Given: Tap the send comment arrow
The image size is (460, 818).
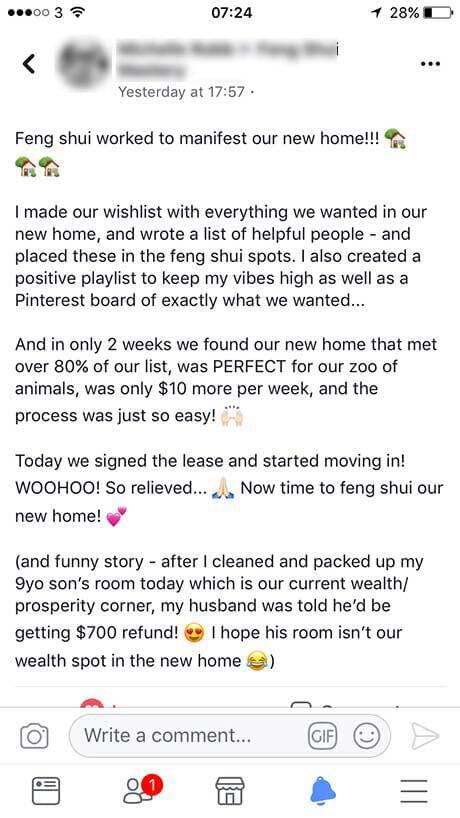Looking at the screenshot, I should 425,736.
